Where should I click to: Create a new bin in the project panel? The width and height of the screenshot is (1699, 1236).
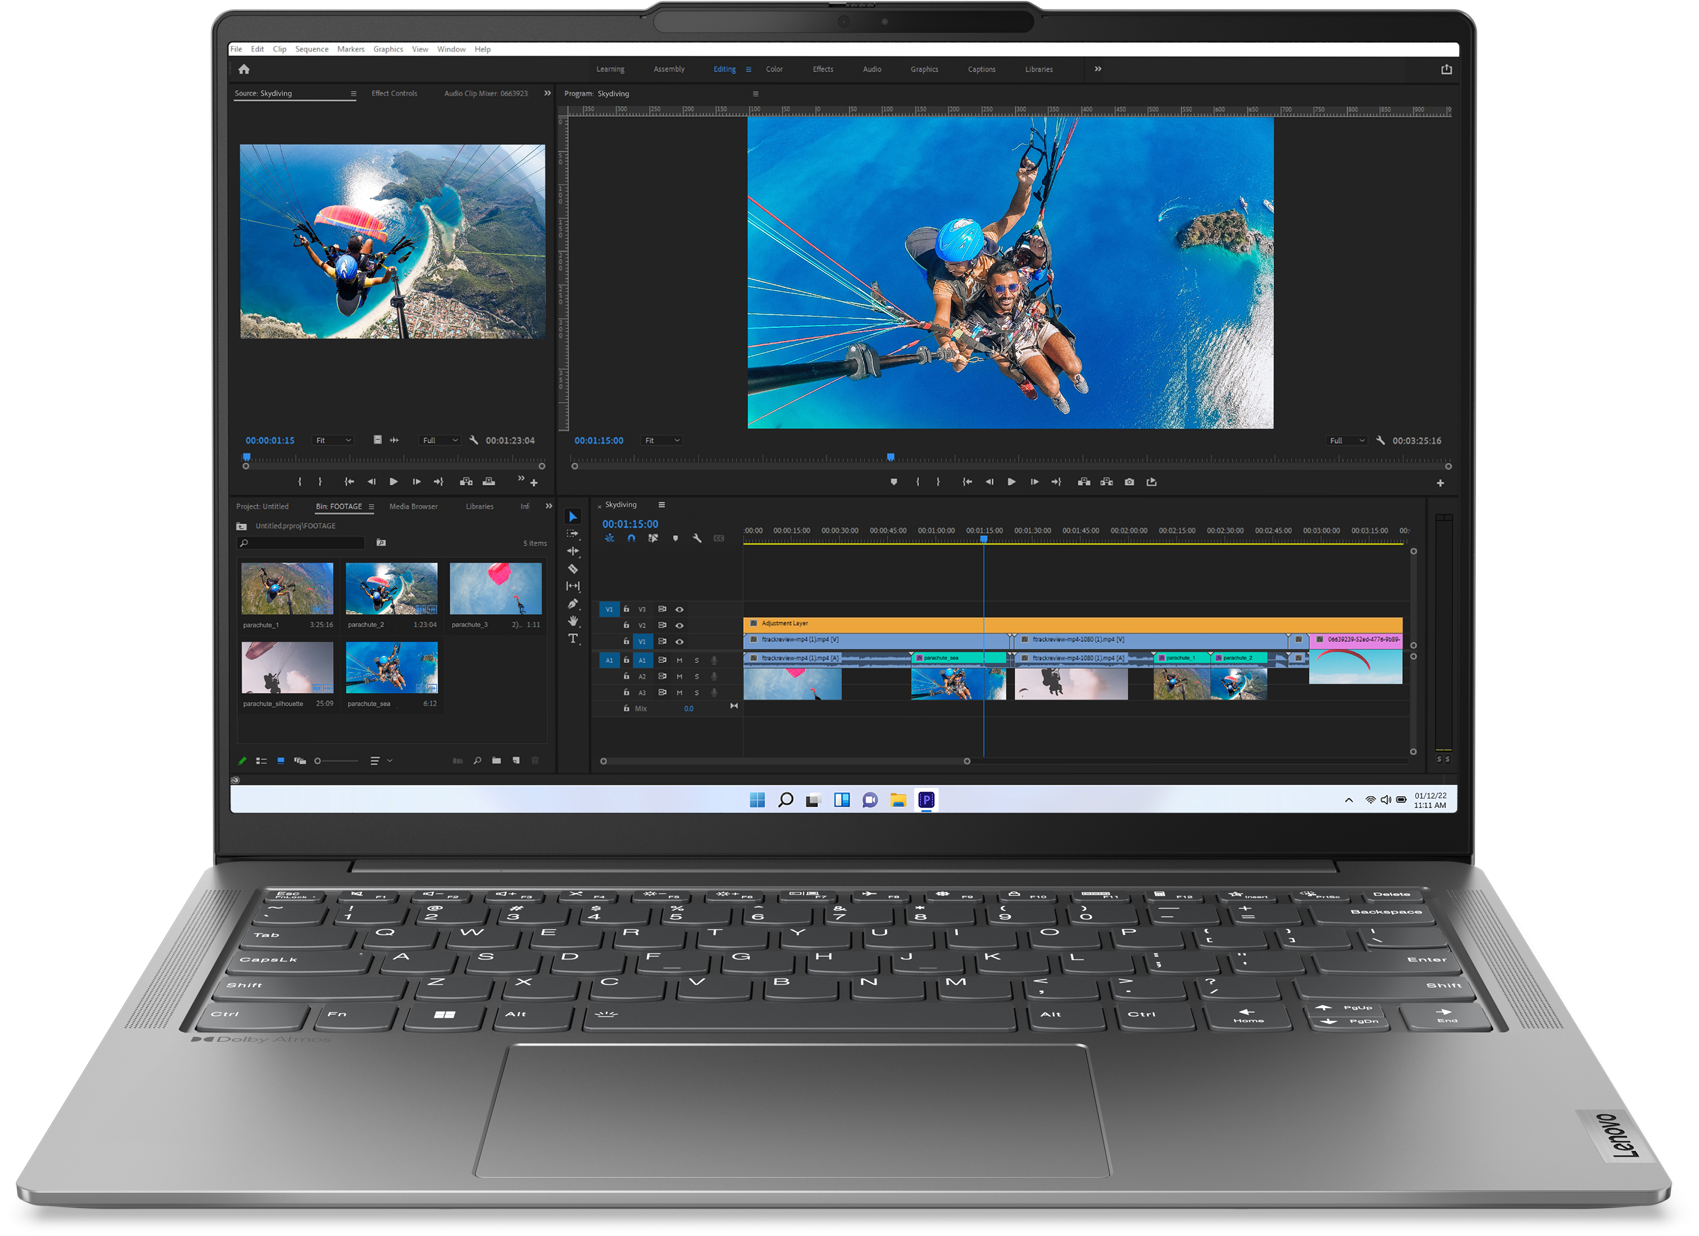pyautogui.click(x=497, y=761)
